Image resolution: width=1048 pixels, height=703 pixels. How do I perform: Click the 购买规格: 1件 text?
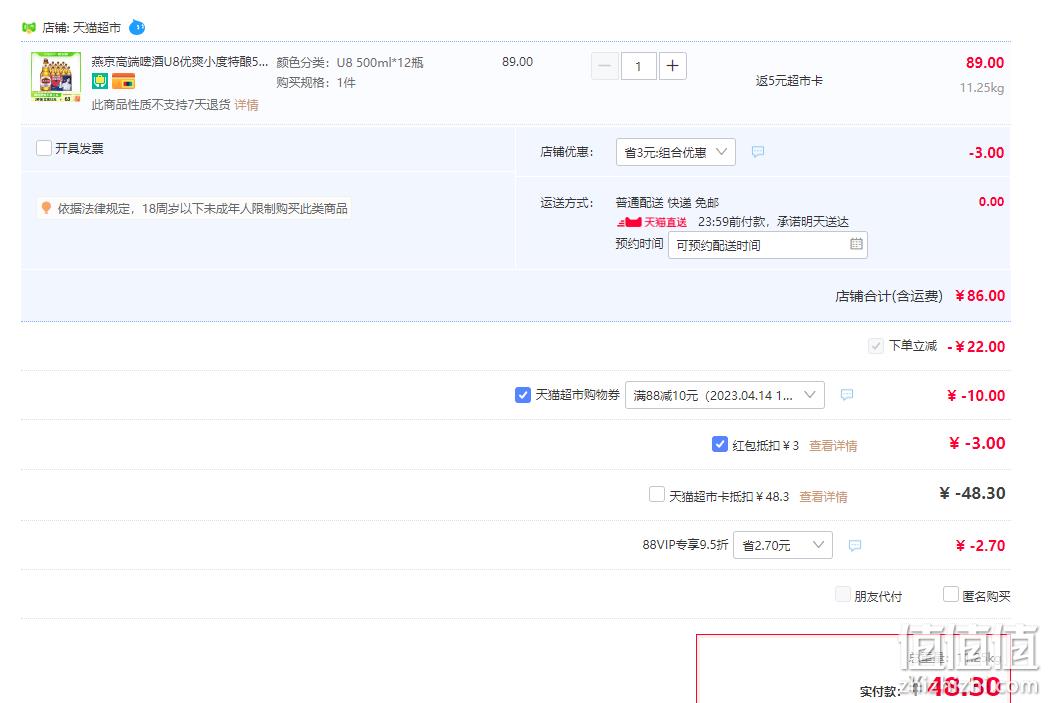pyautogui.click(x=315, y=82)
